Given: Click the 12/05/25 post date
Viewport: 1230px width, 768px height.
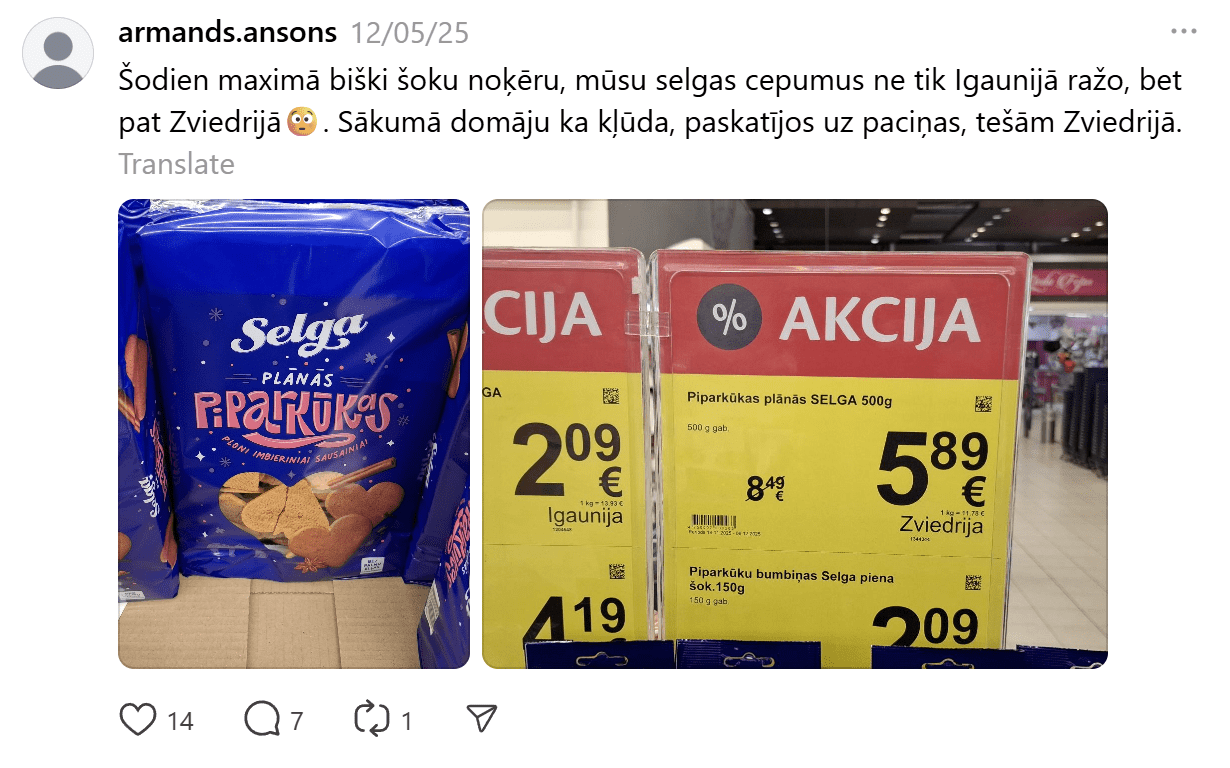Looking at the screenshot, I should coord(410,33).
